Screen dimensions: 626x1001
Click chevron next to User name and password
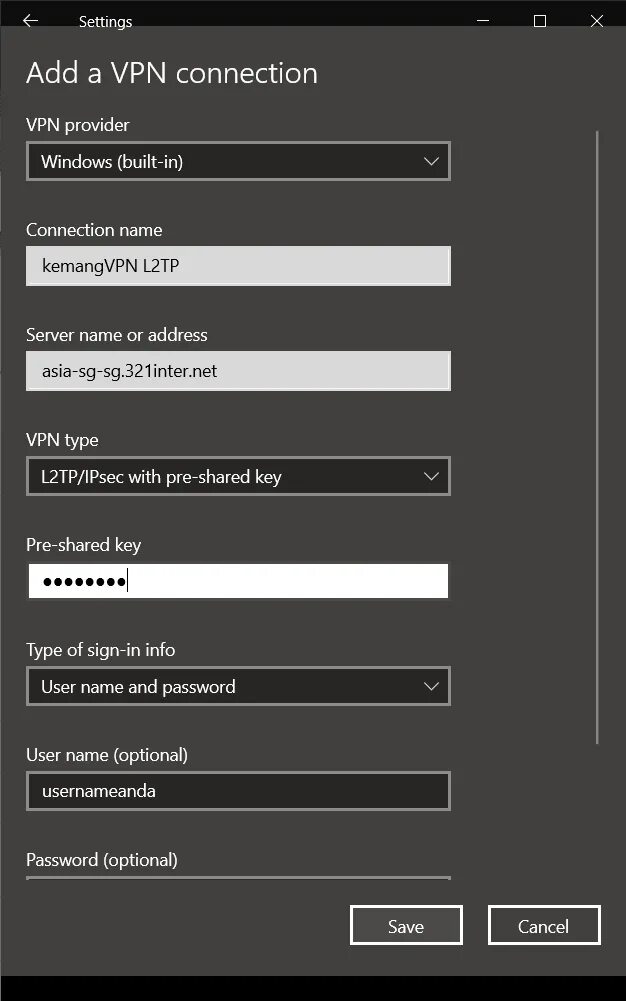tap(431, 686)
